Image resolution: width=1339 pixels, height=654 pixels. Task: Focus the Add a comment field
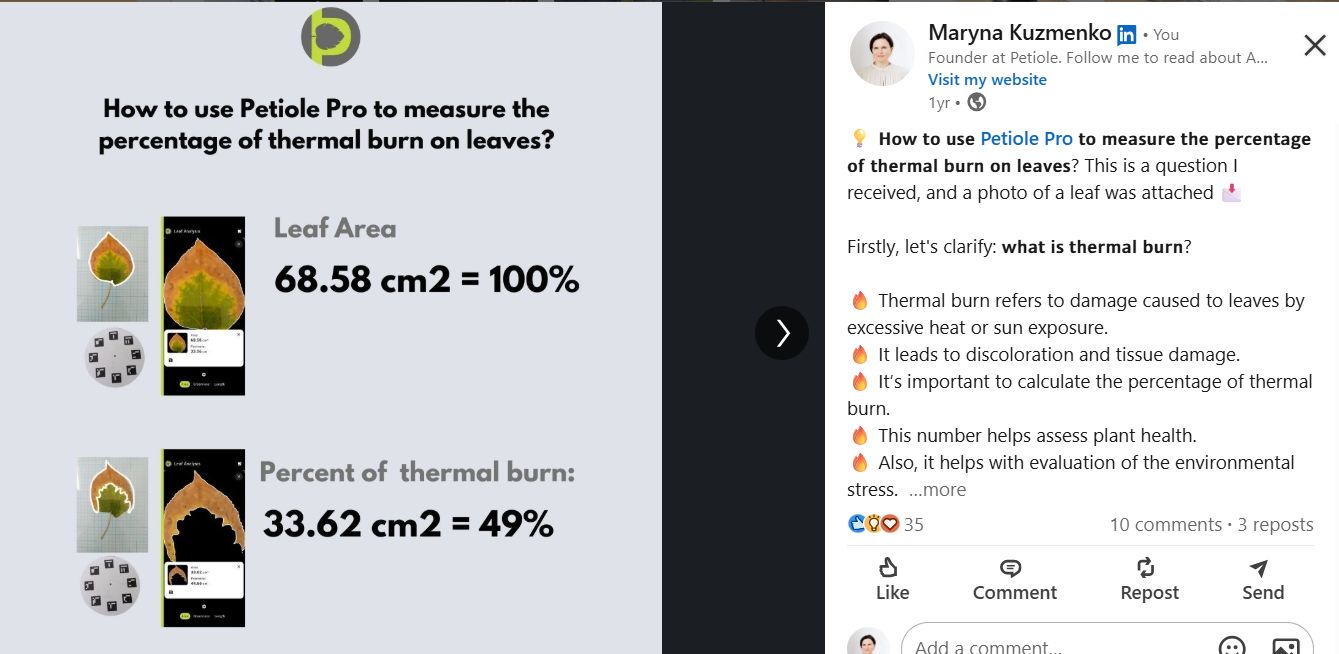pyautogui.click(x=1050, y=643)
